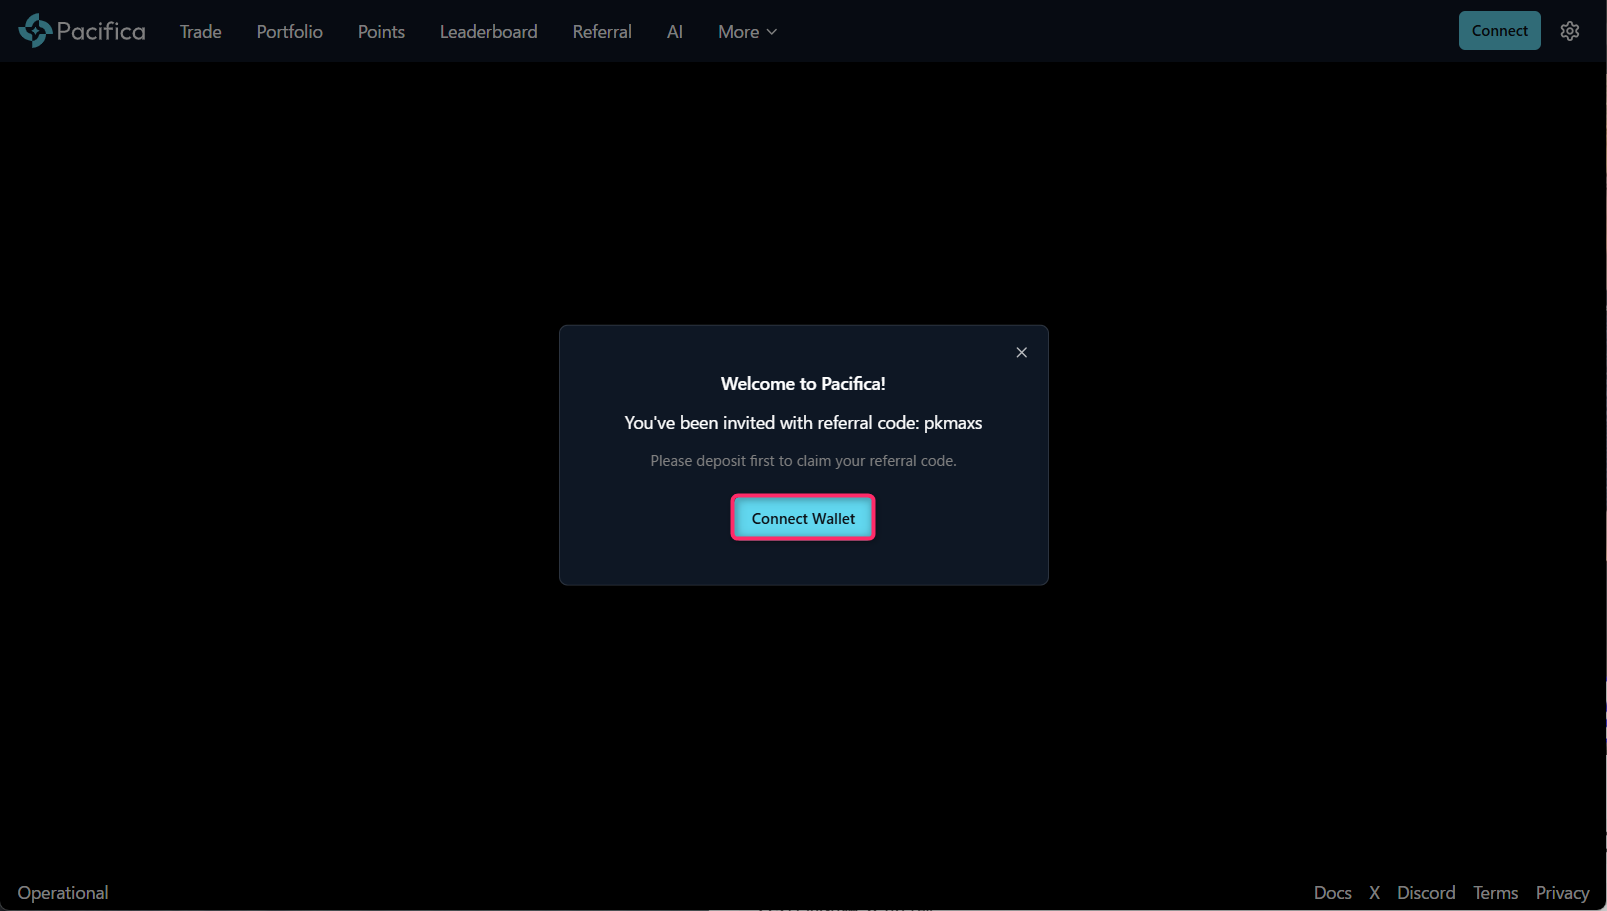Viewport: 1607px width, 911px height.
Task: Open the Points page
Action: pos(380,31)
